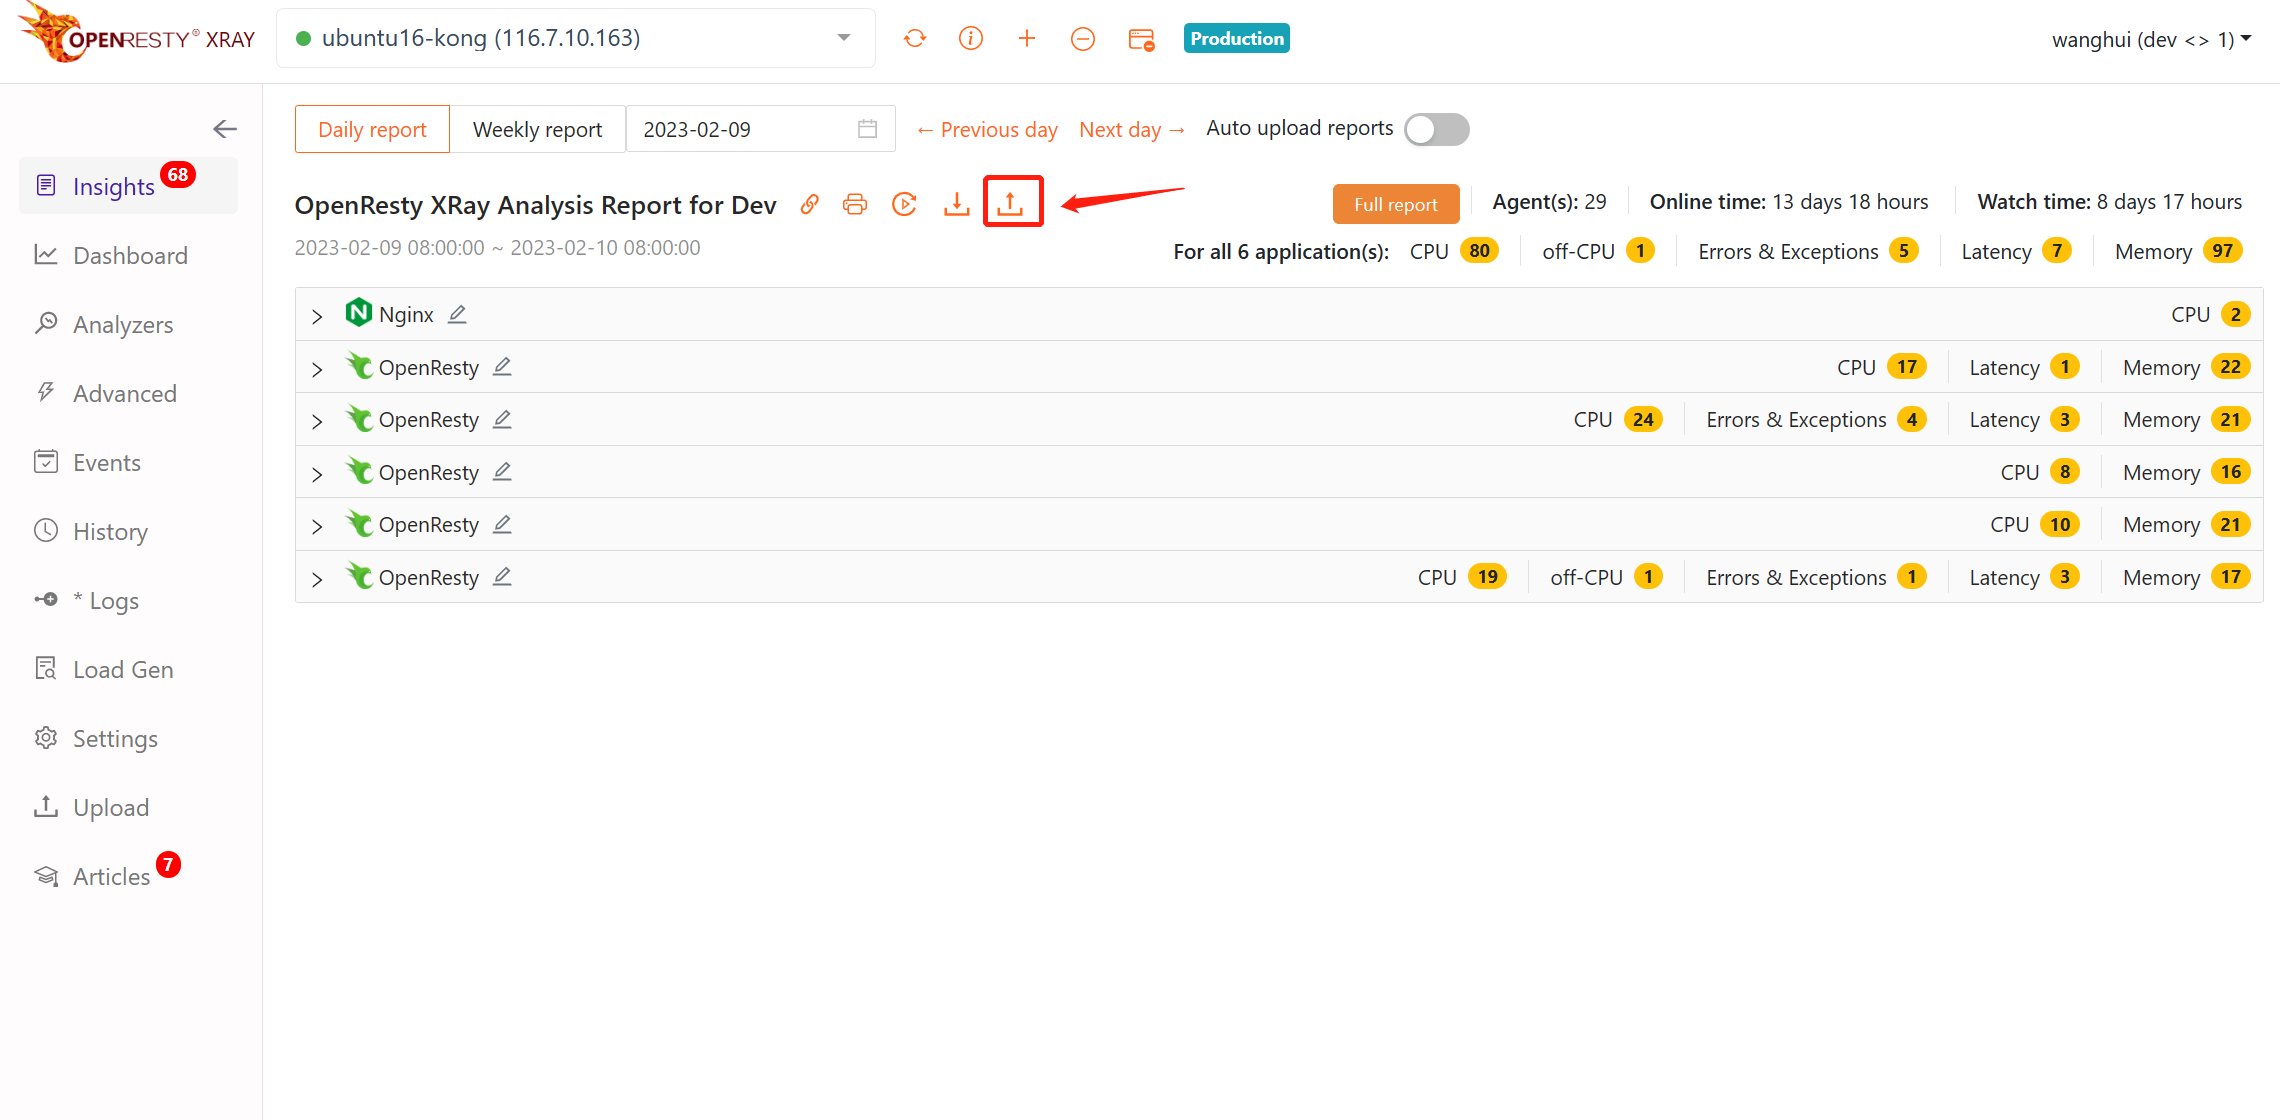The image size is (2280, 1120).
Task: Click the minus remove icon in header
Action: [1082, 39]
